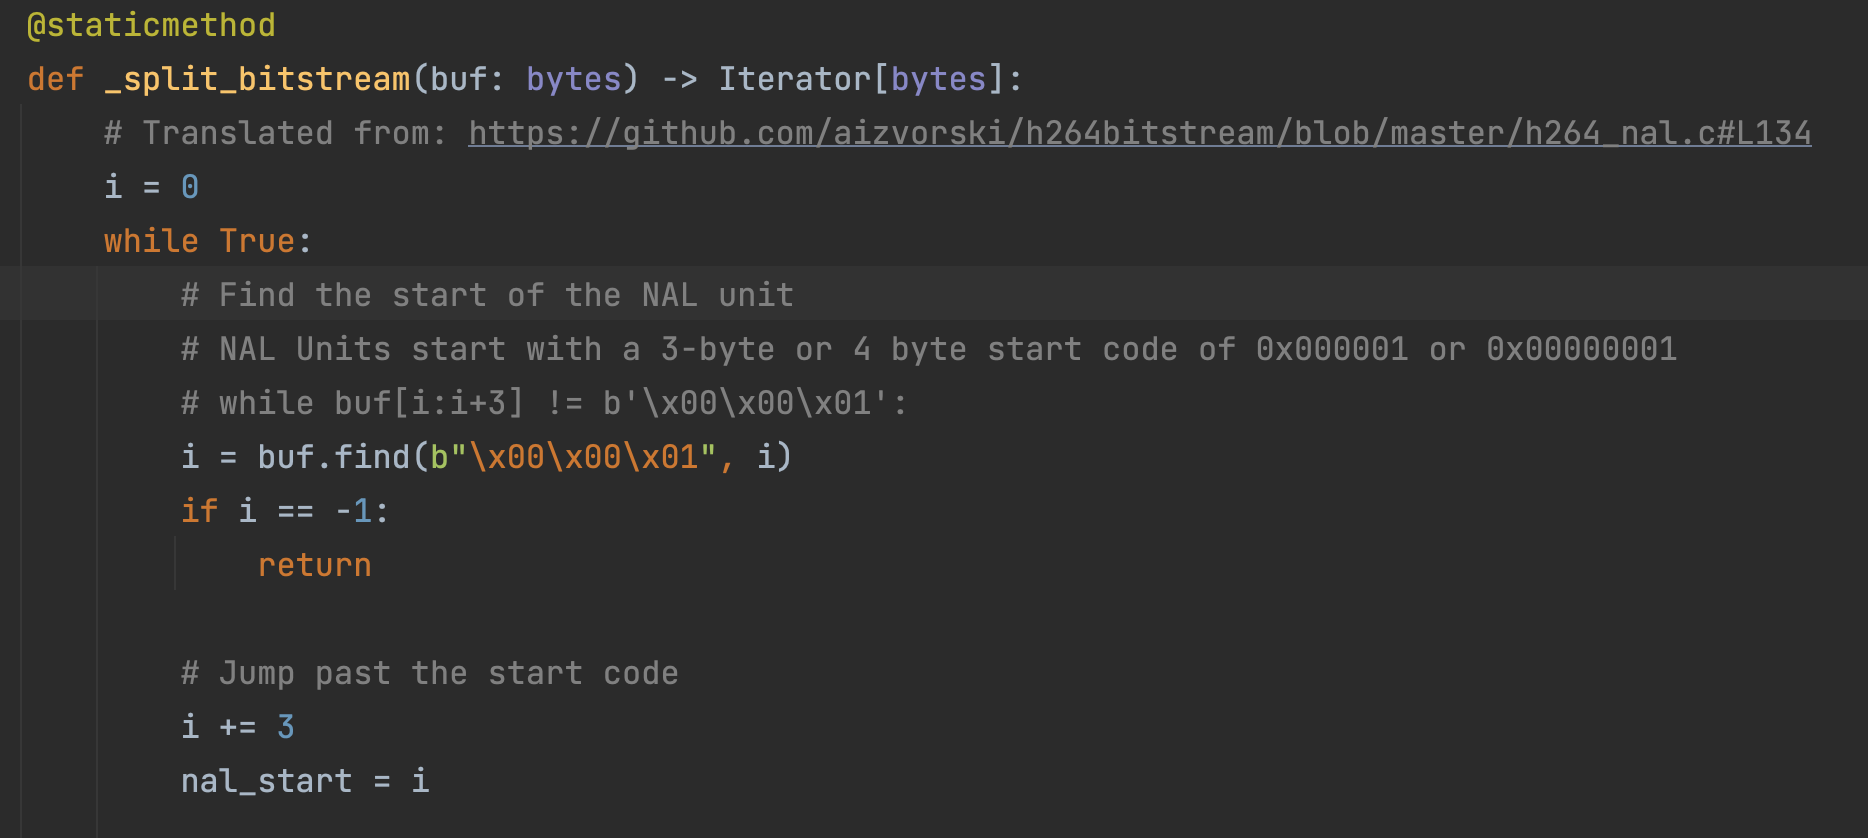The image size is (1868, 838).
Task: Click the return statement
Action: [x=314, y=565]
